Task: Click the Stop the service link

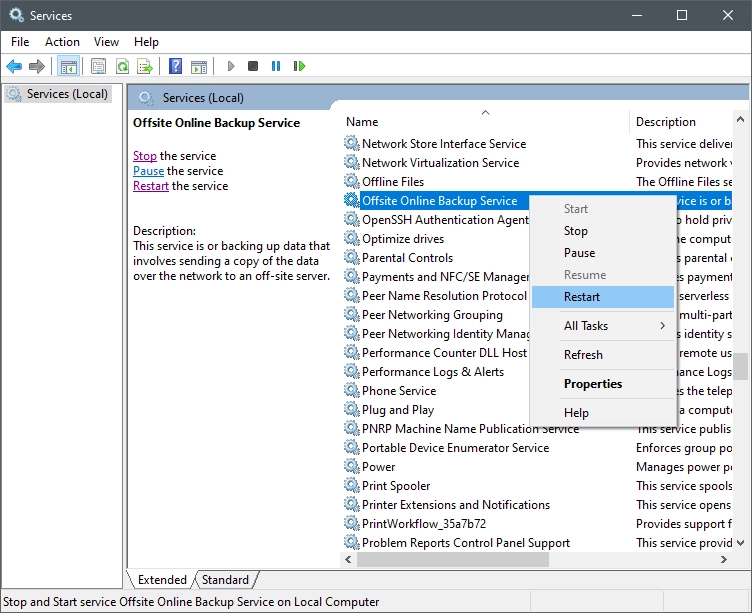Action: [145, 156]
